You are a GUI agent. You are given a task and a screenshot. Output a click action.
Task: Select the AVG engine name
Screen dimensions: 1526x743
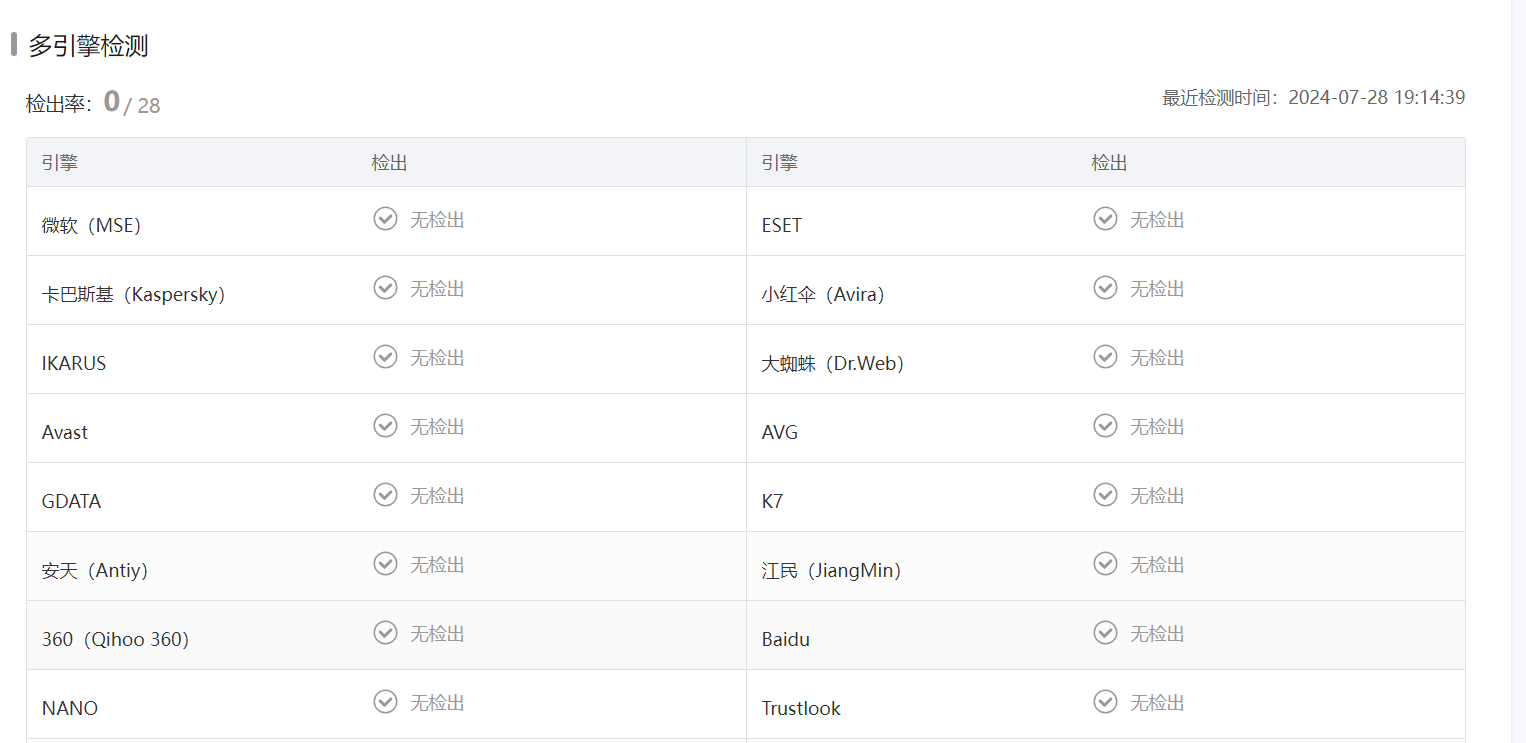coord(780,432)
